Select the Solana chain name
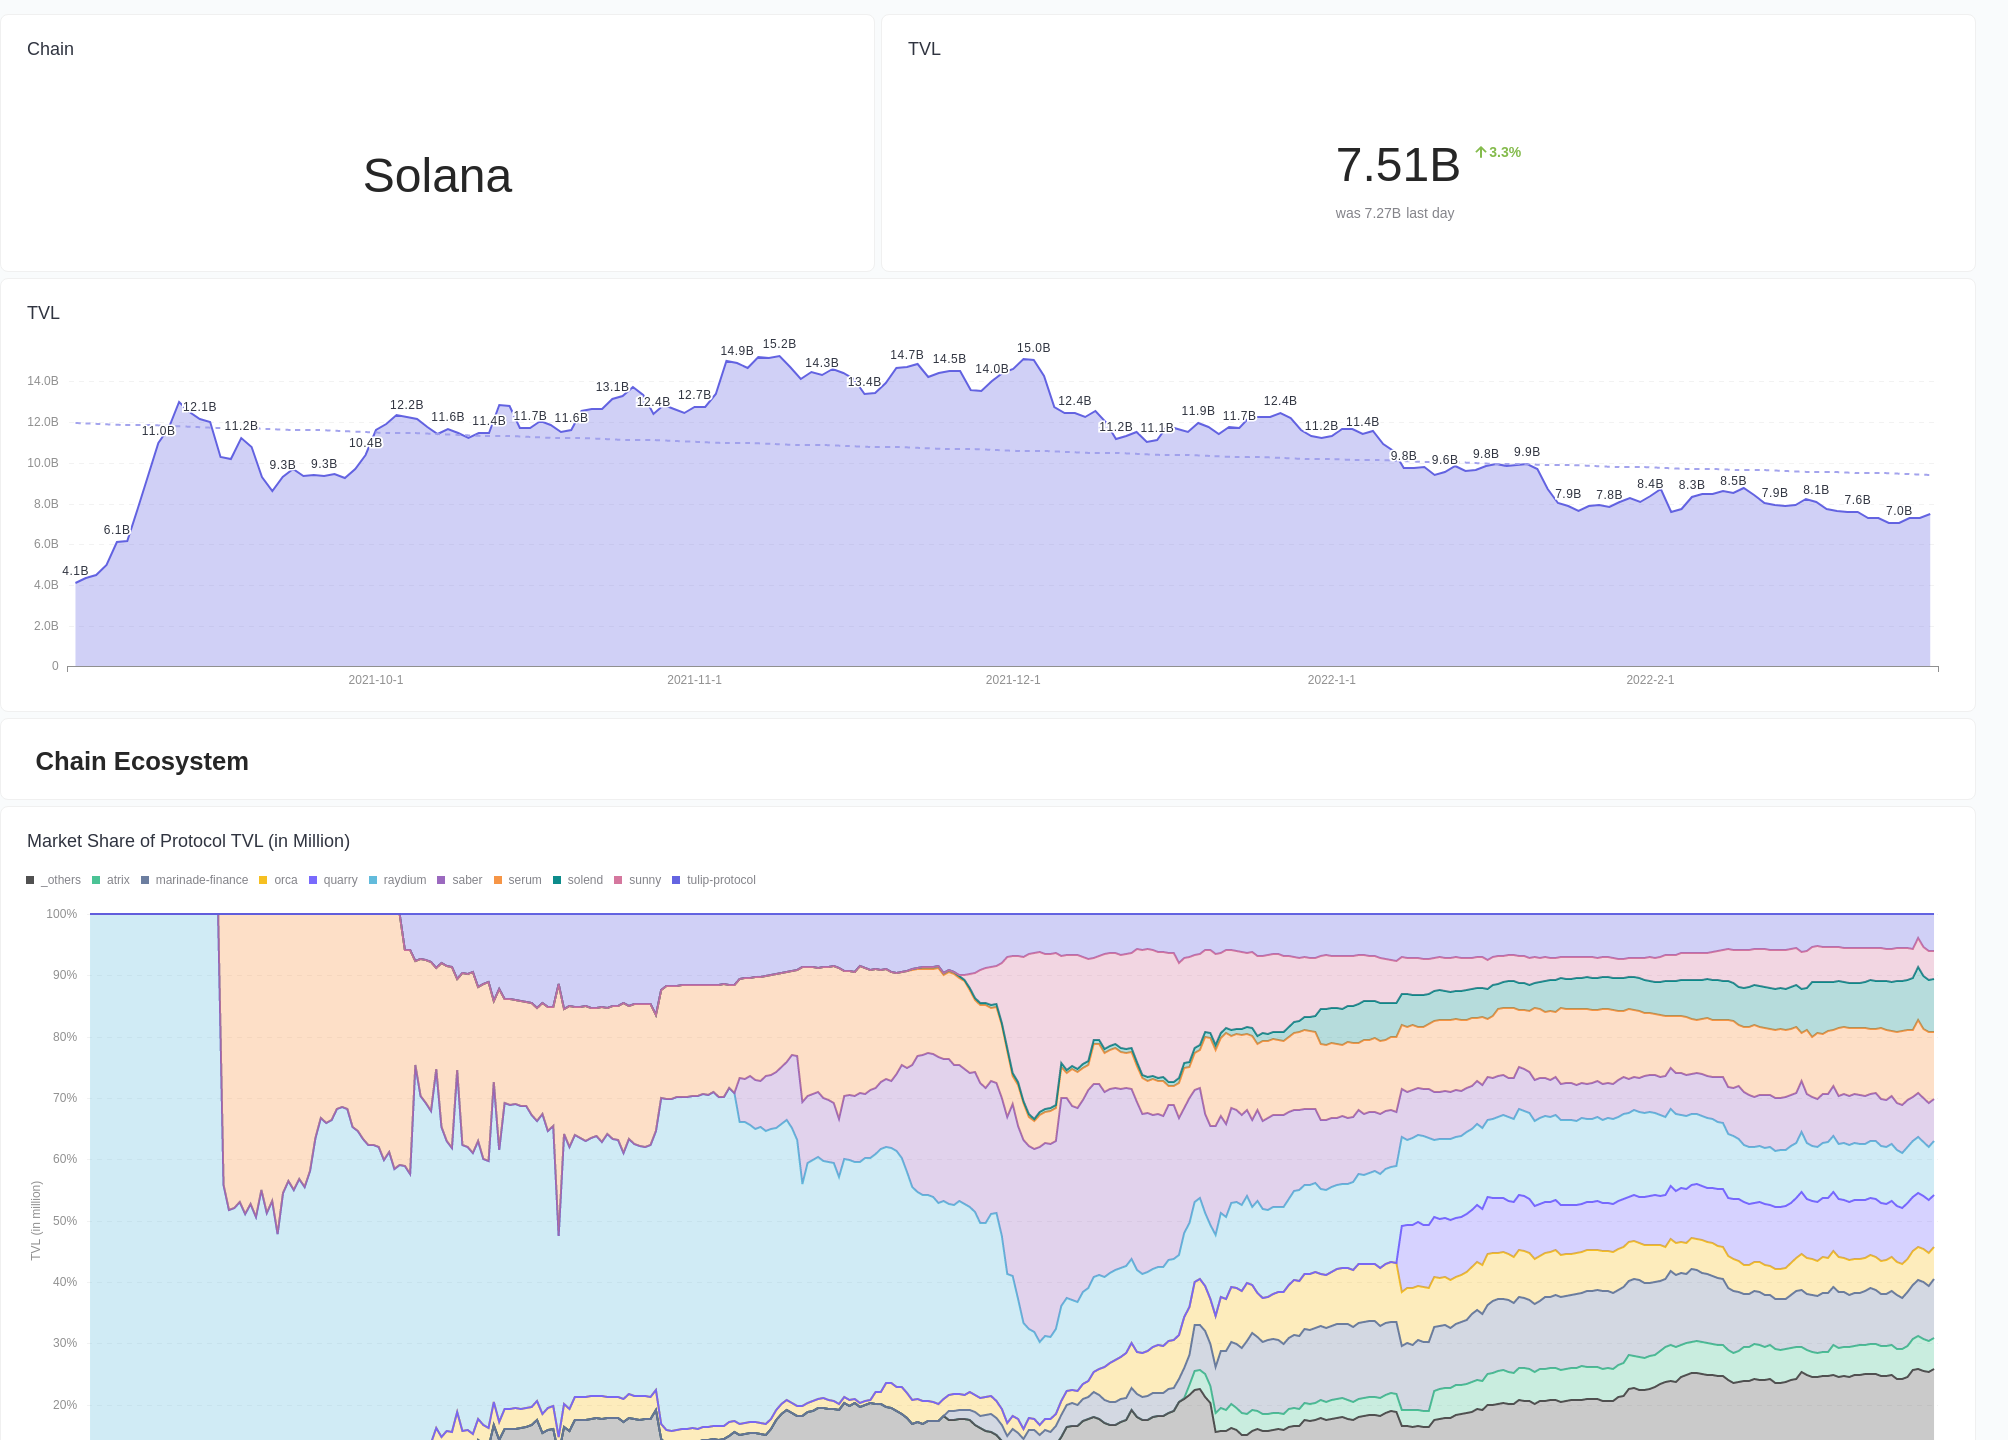Image resolution: width=2008 pixels, height=1440 pixels. pos(438,176)
